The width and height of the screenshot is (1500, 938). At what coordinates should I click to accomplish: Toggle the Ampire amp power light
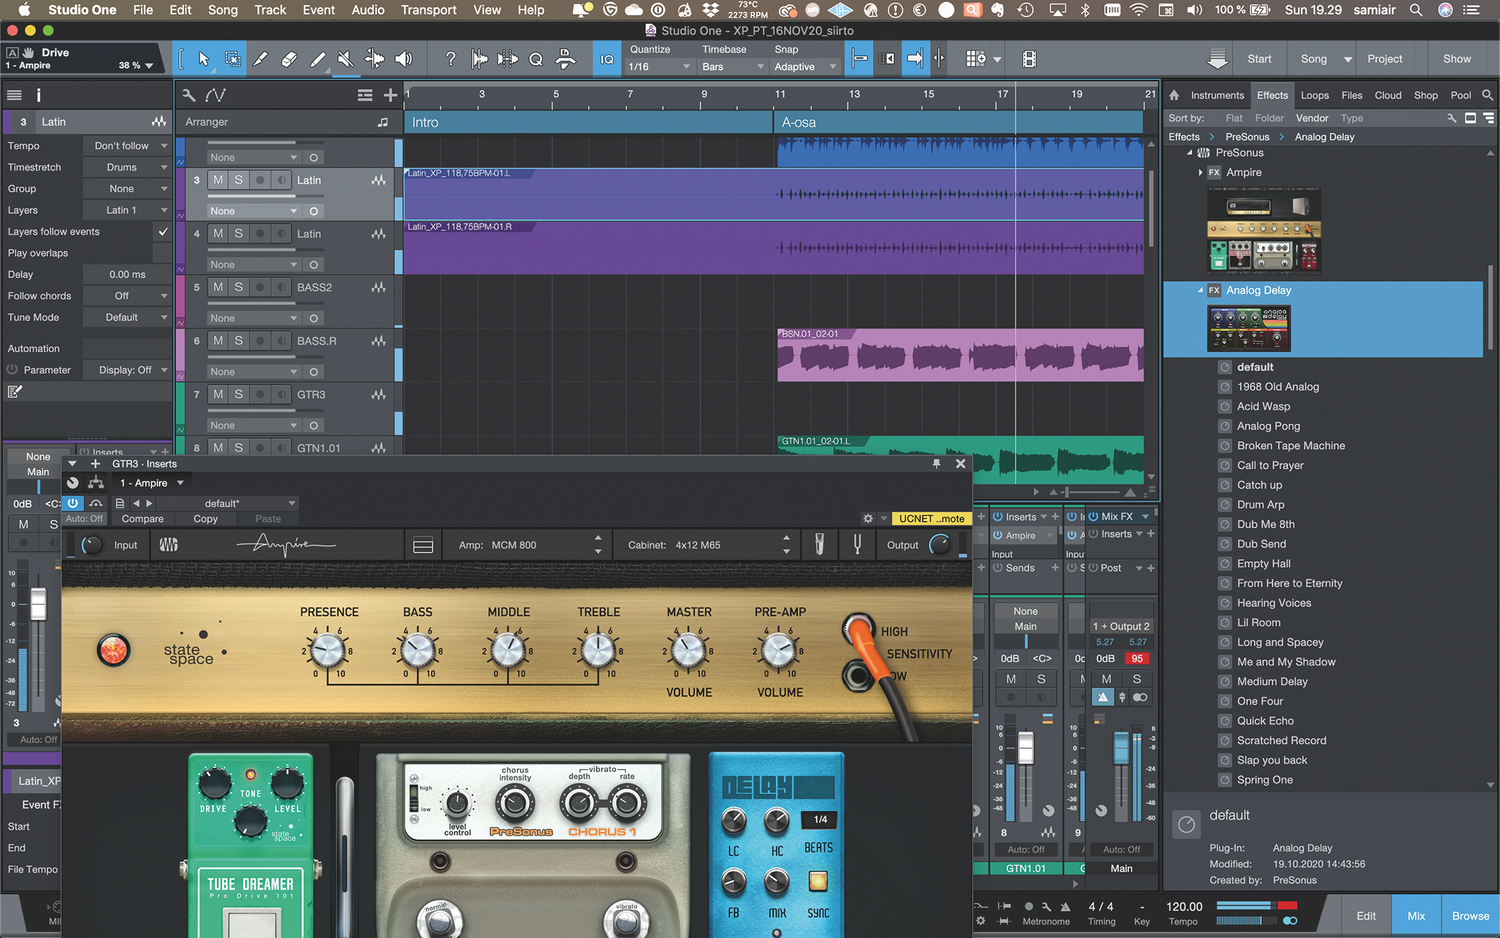113,650
